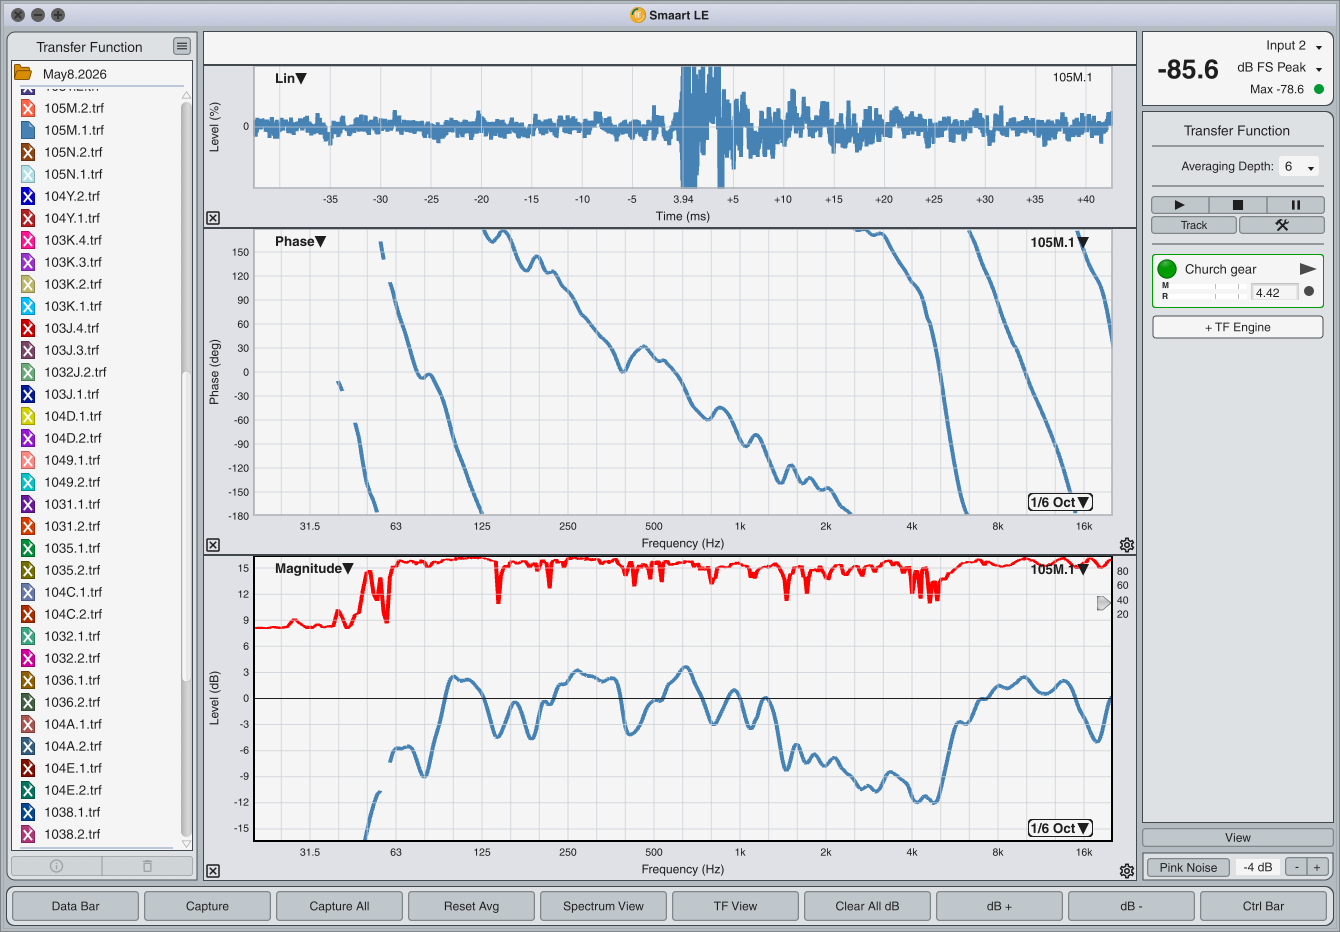Click the trace icon for 104E.1.trf
1340x932 pixels.
tap(28, 768)
